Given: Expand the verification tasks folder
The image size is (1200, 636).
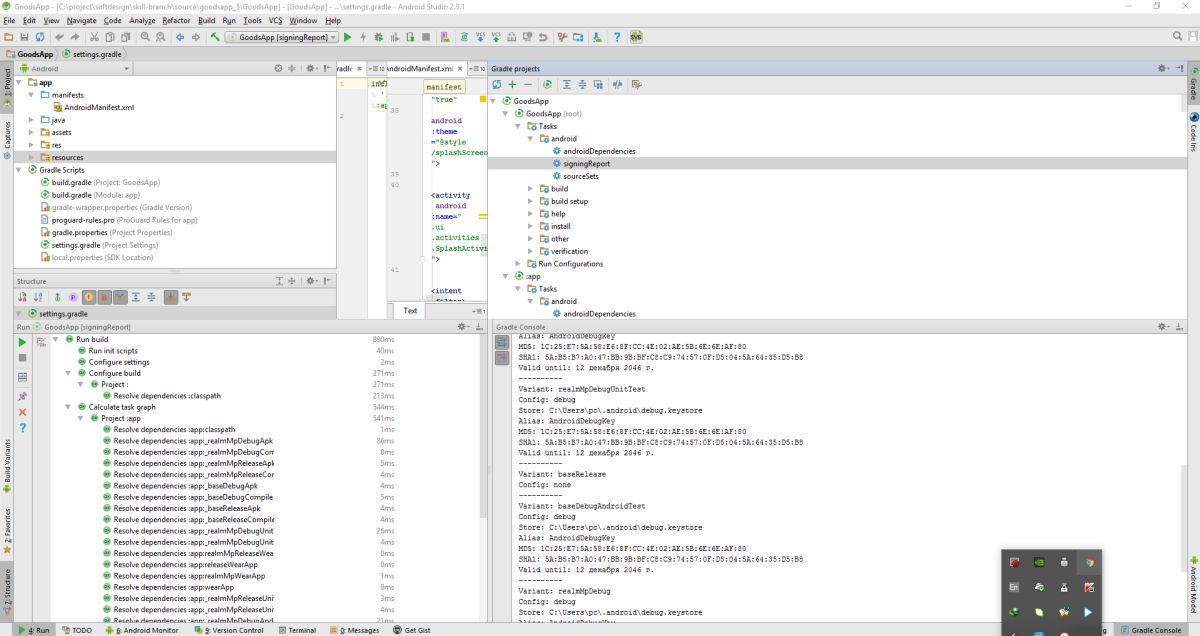Looking at the screenshot, I should [531, 251].
